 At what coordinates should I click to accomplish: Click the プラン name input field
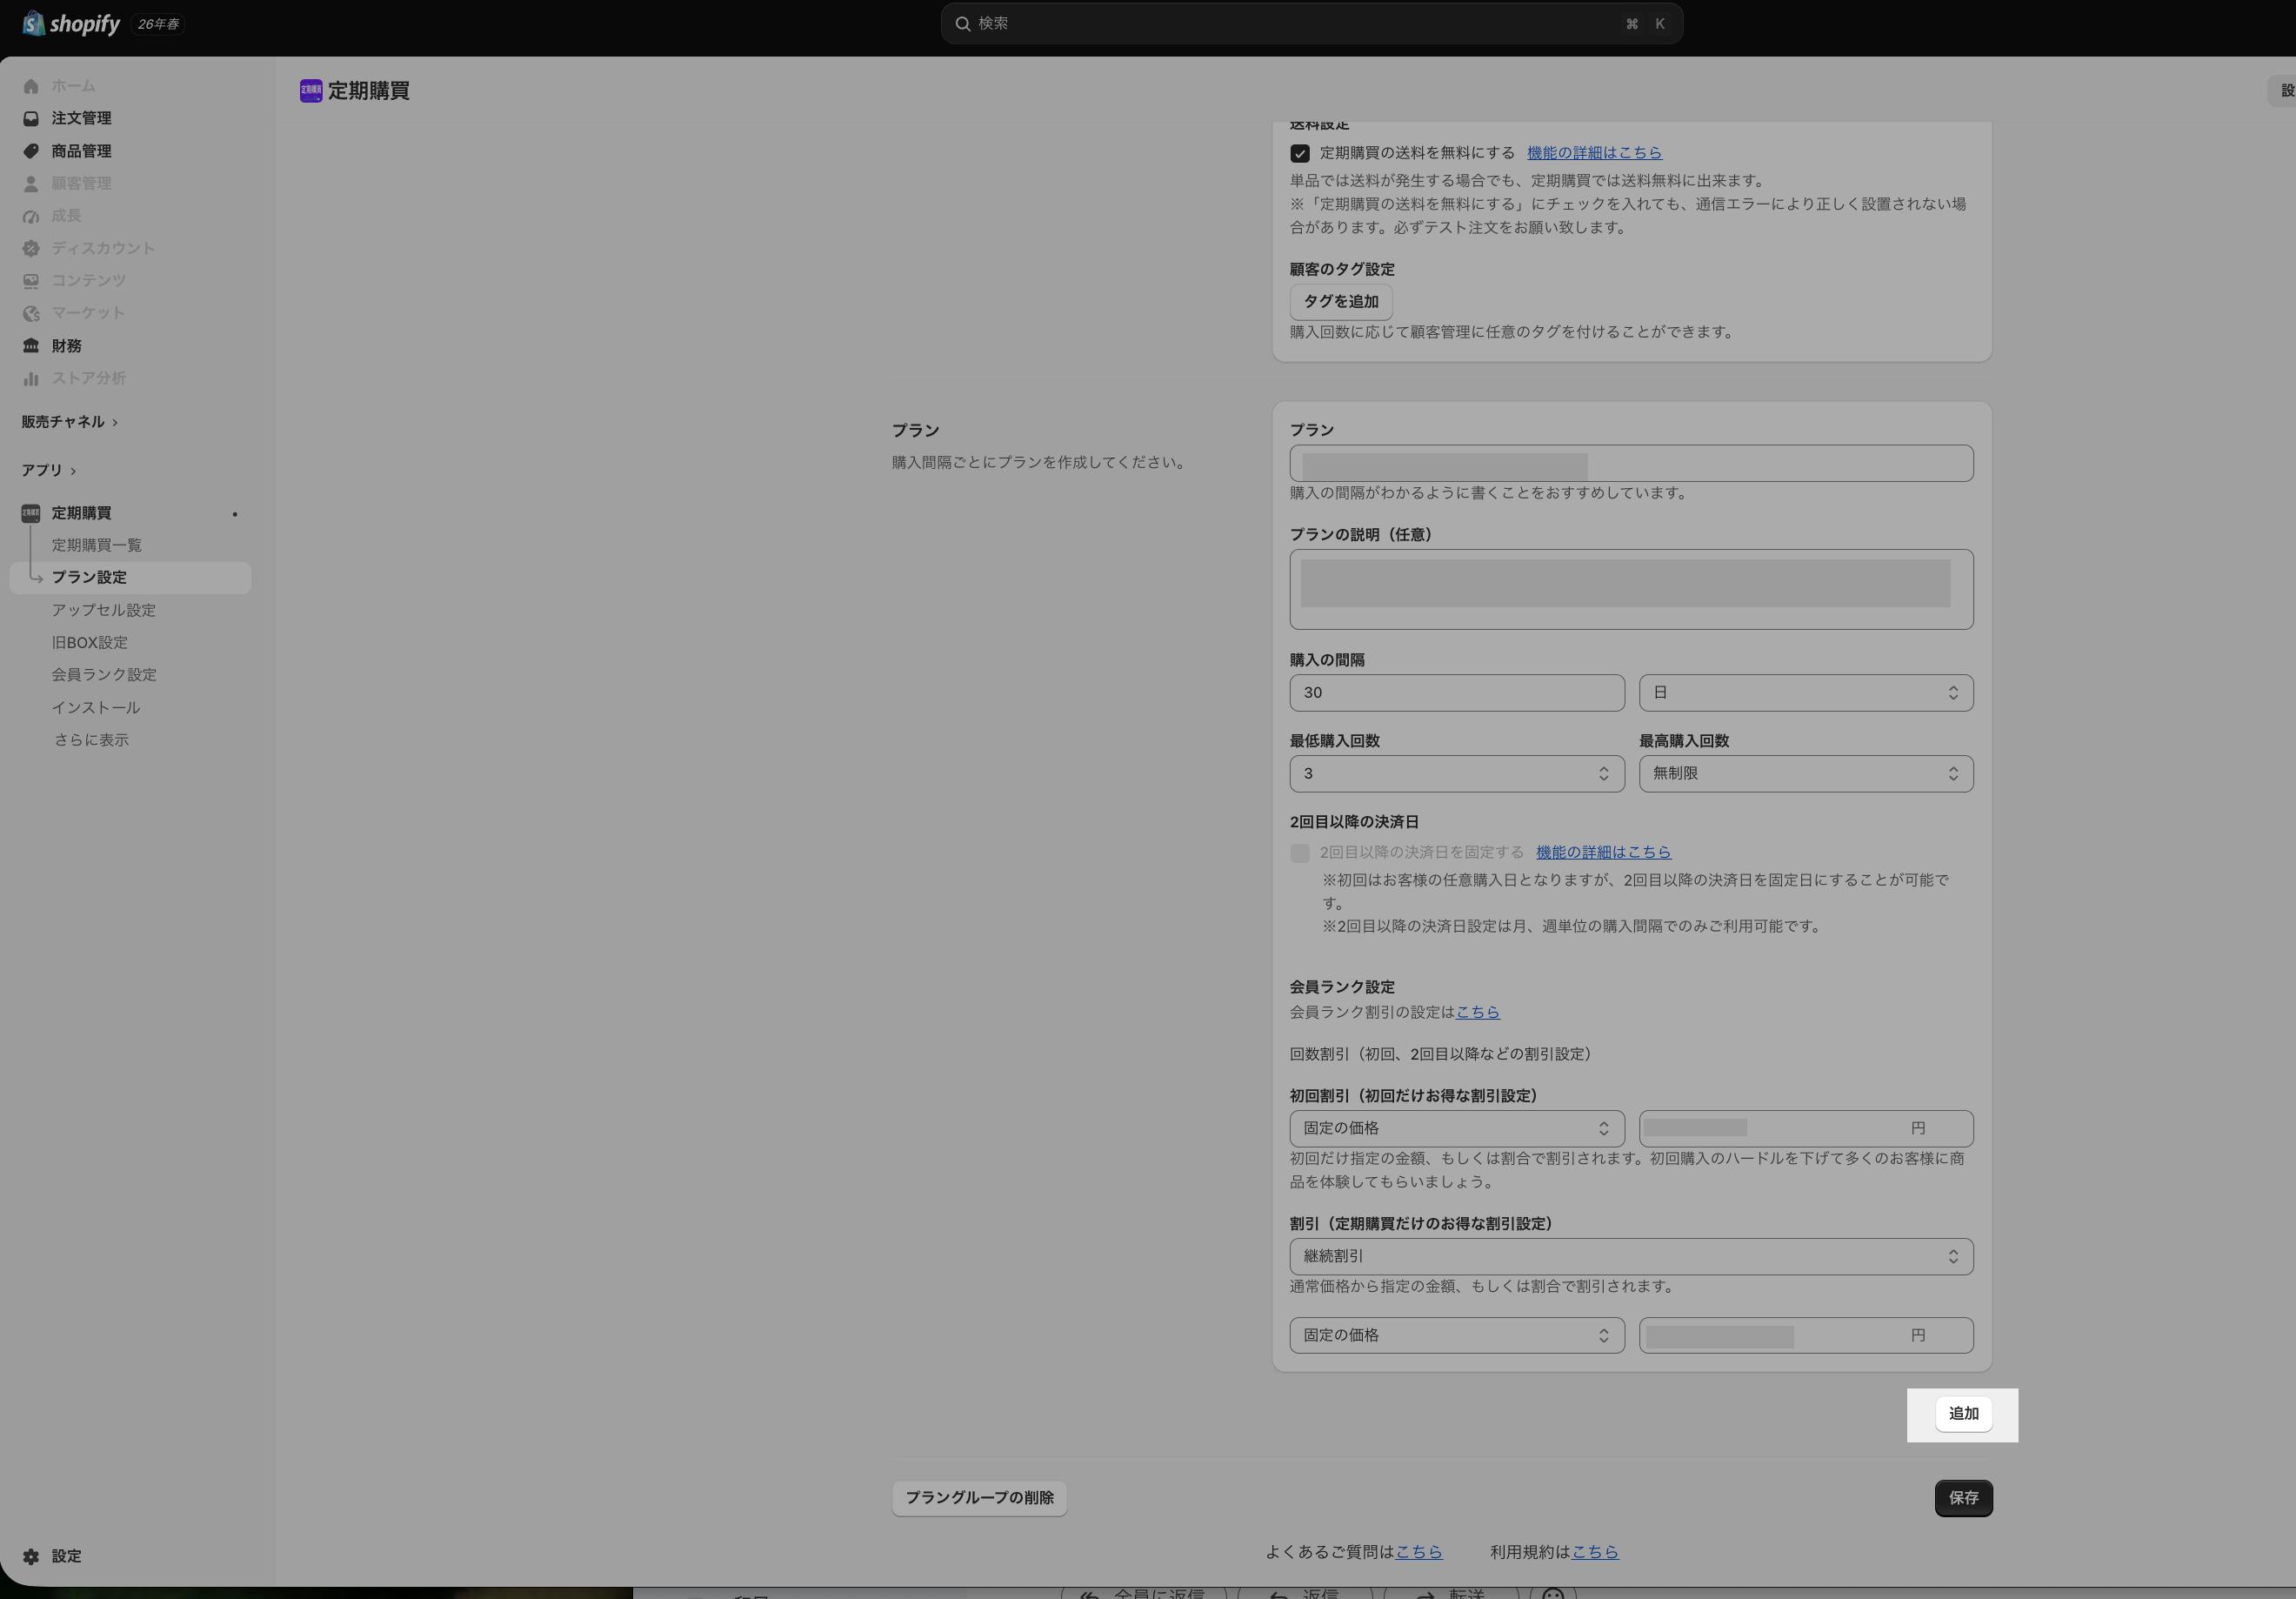pyautogui.click(x=1632, y=464)
